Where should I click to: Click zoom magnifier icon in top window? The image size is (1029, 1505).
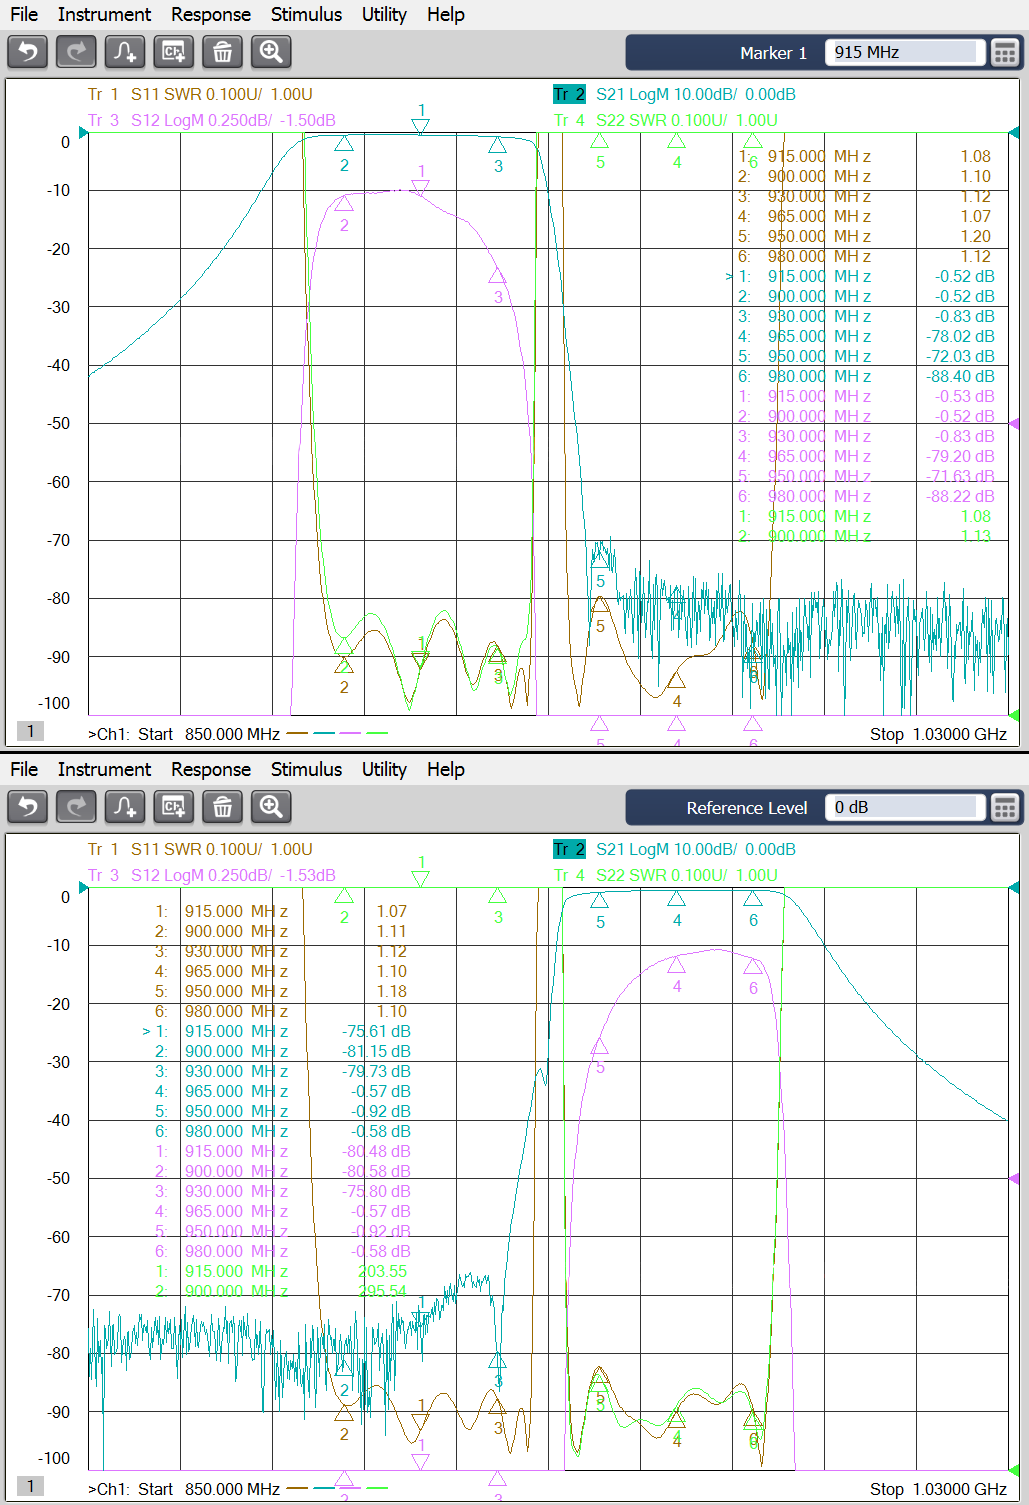click(x=271, y=52)
